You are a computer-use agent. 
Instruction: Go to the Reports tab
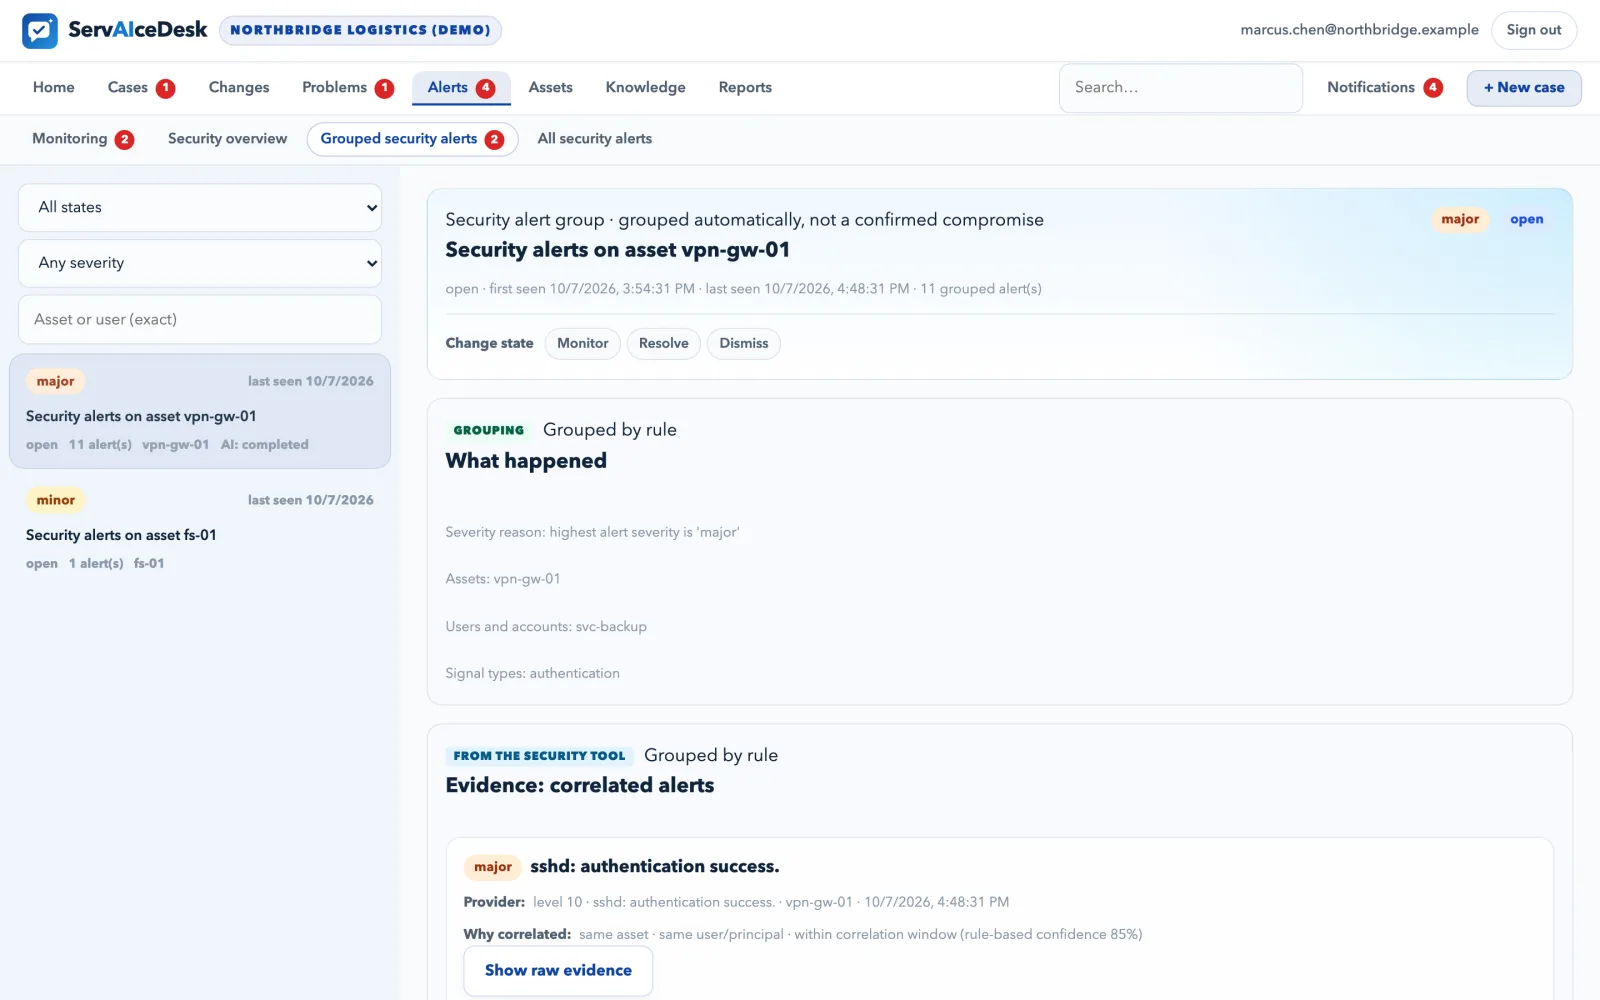tap(745, 87)
